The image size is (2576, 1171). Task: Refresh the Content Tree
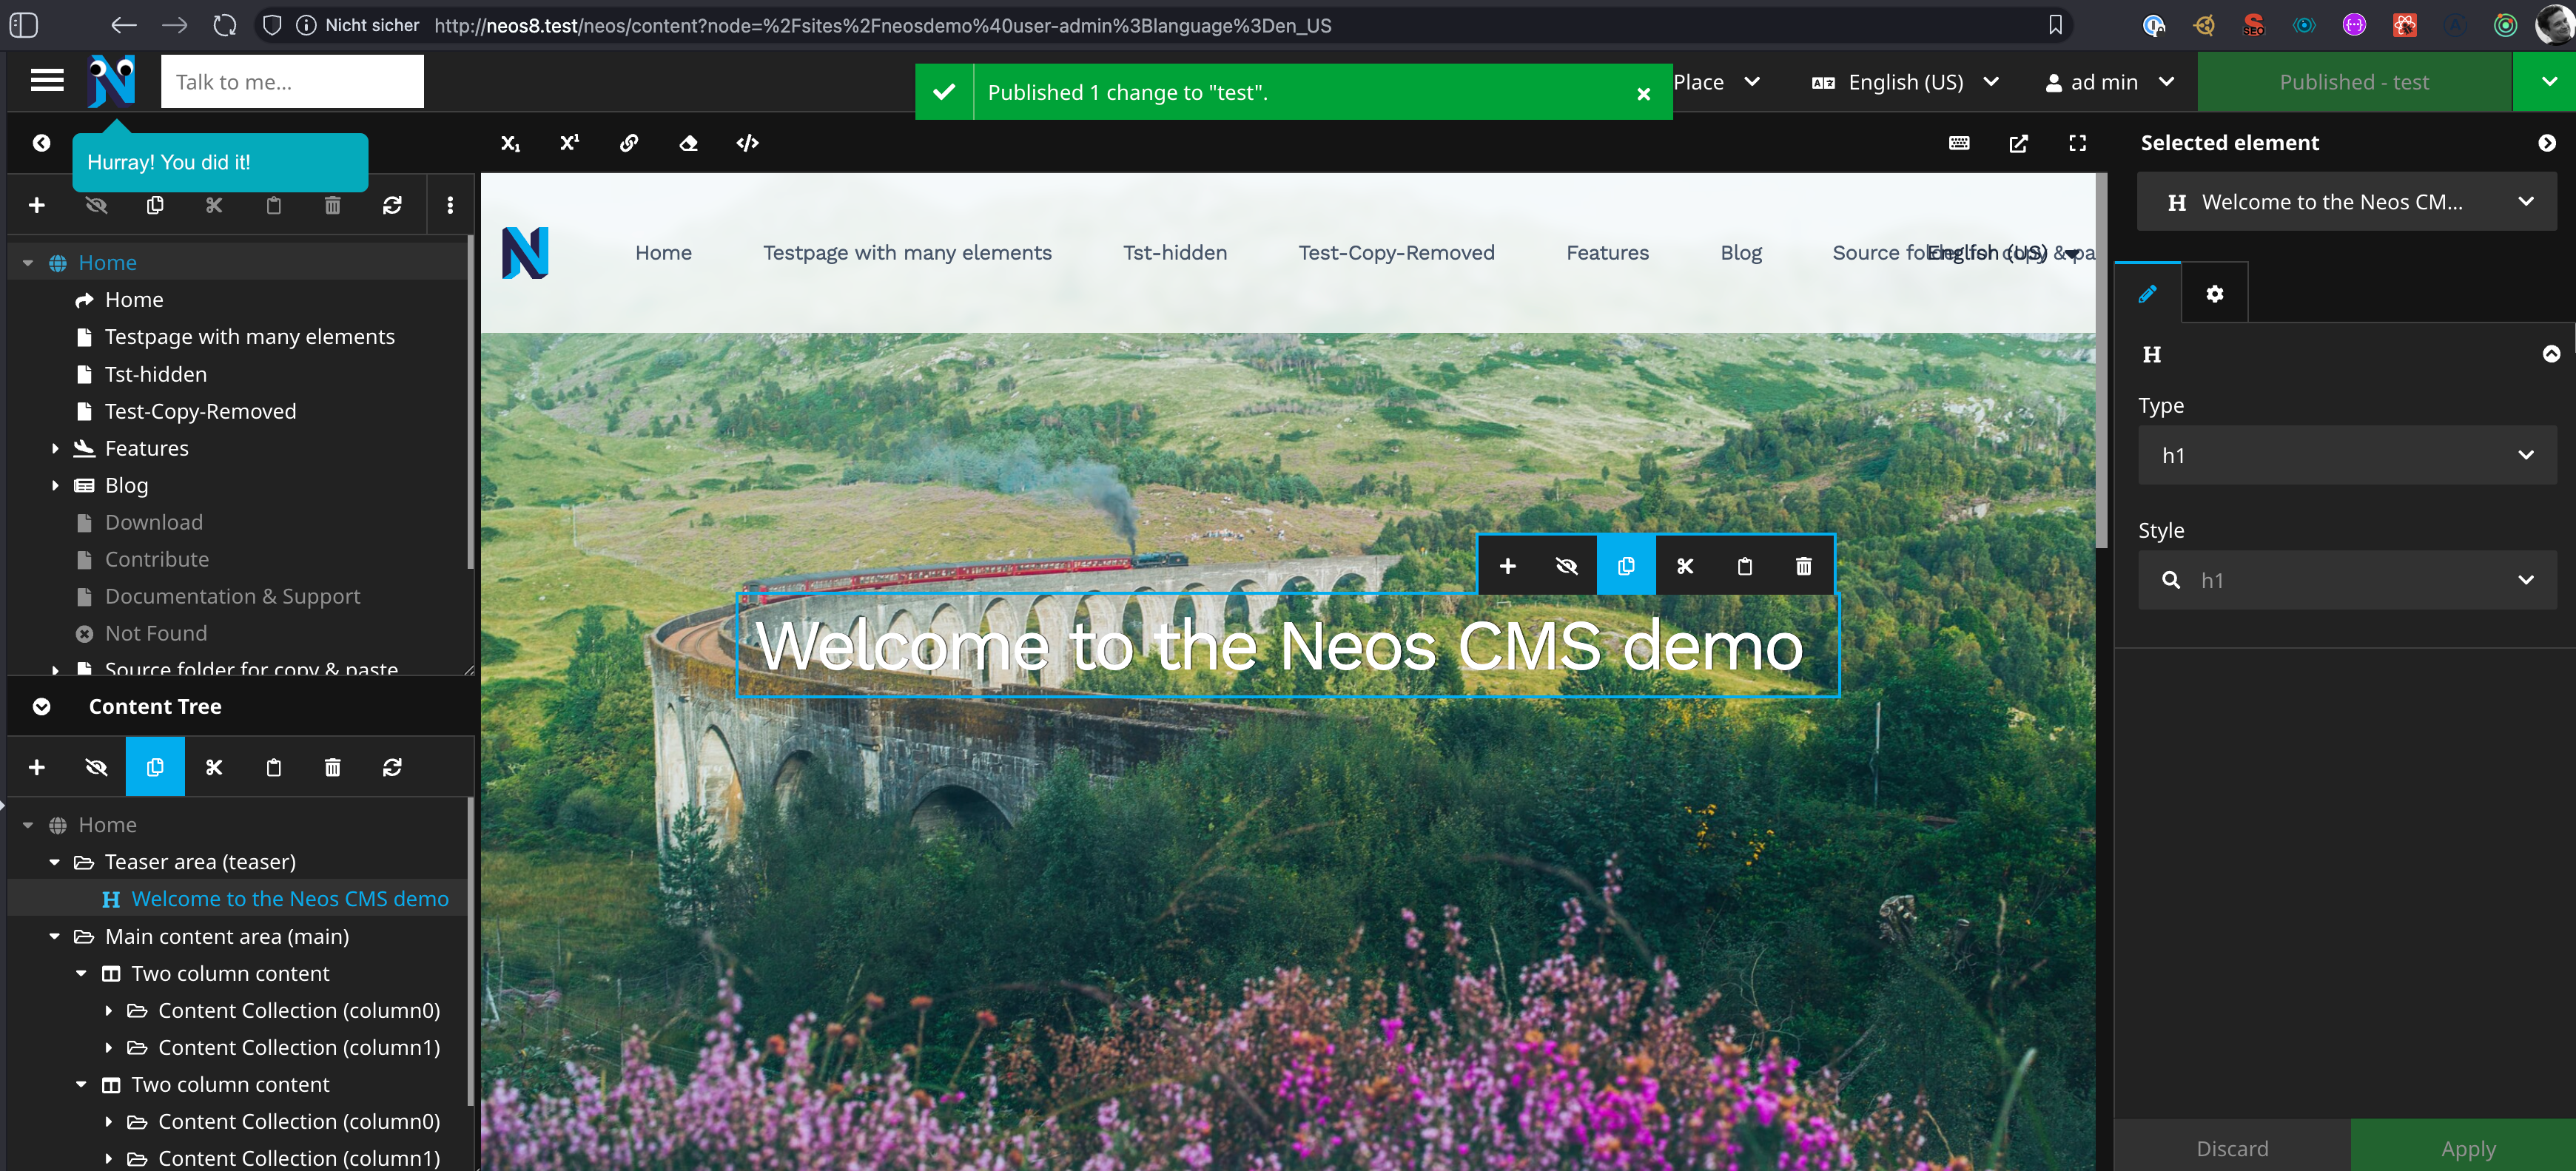[x=392, y=767]
